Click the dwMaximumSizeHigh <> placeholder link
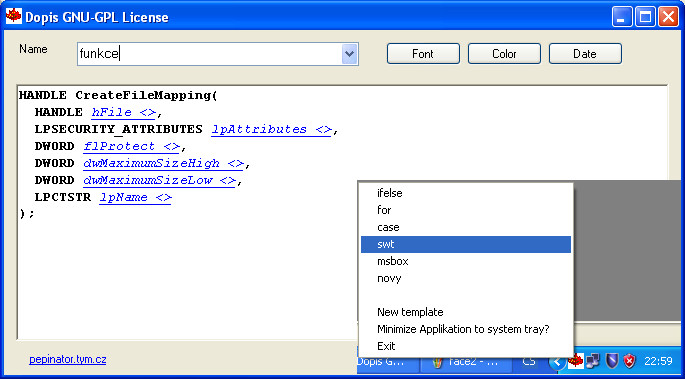This screenshot has width=685, height=379. [163, 164]
